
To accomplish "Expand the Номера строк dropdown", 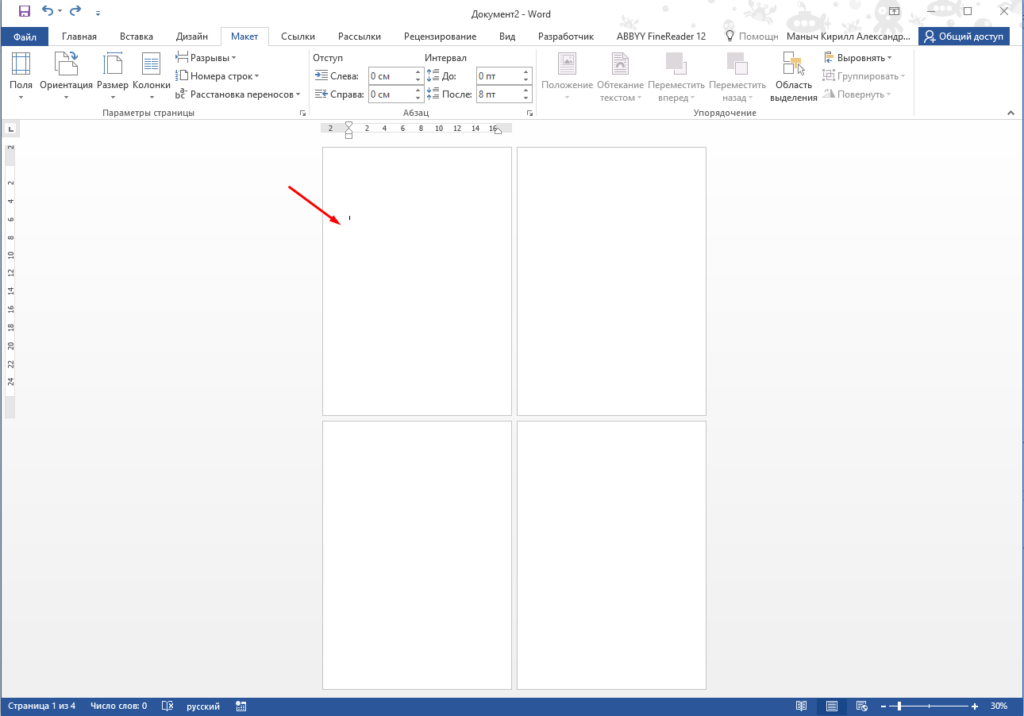I will 217,76.
